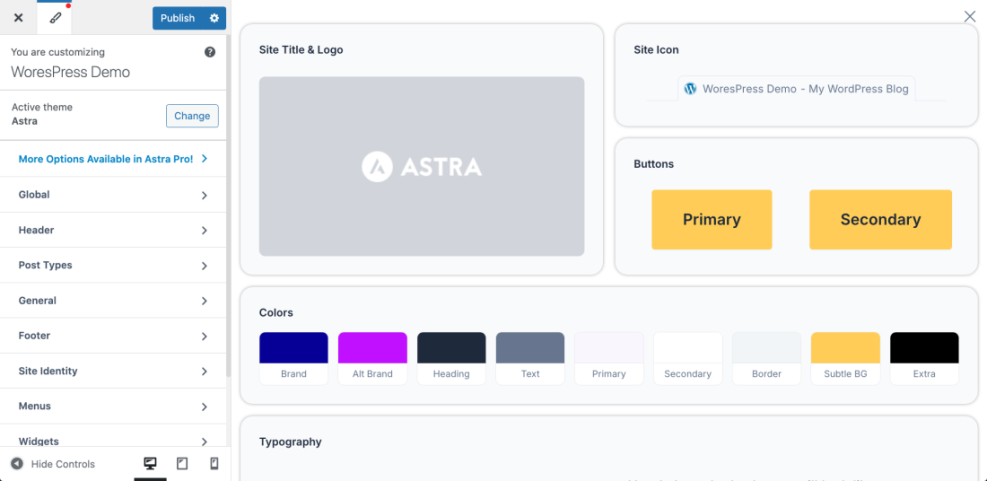Switch to desktop preview icon
Screen dimensions: 987x481
150,463
